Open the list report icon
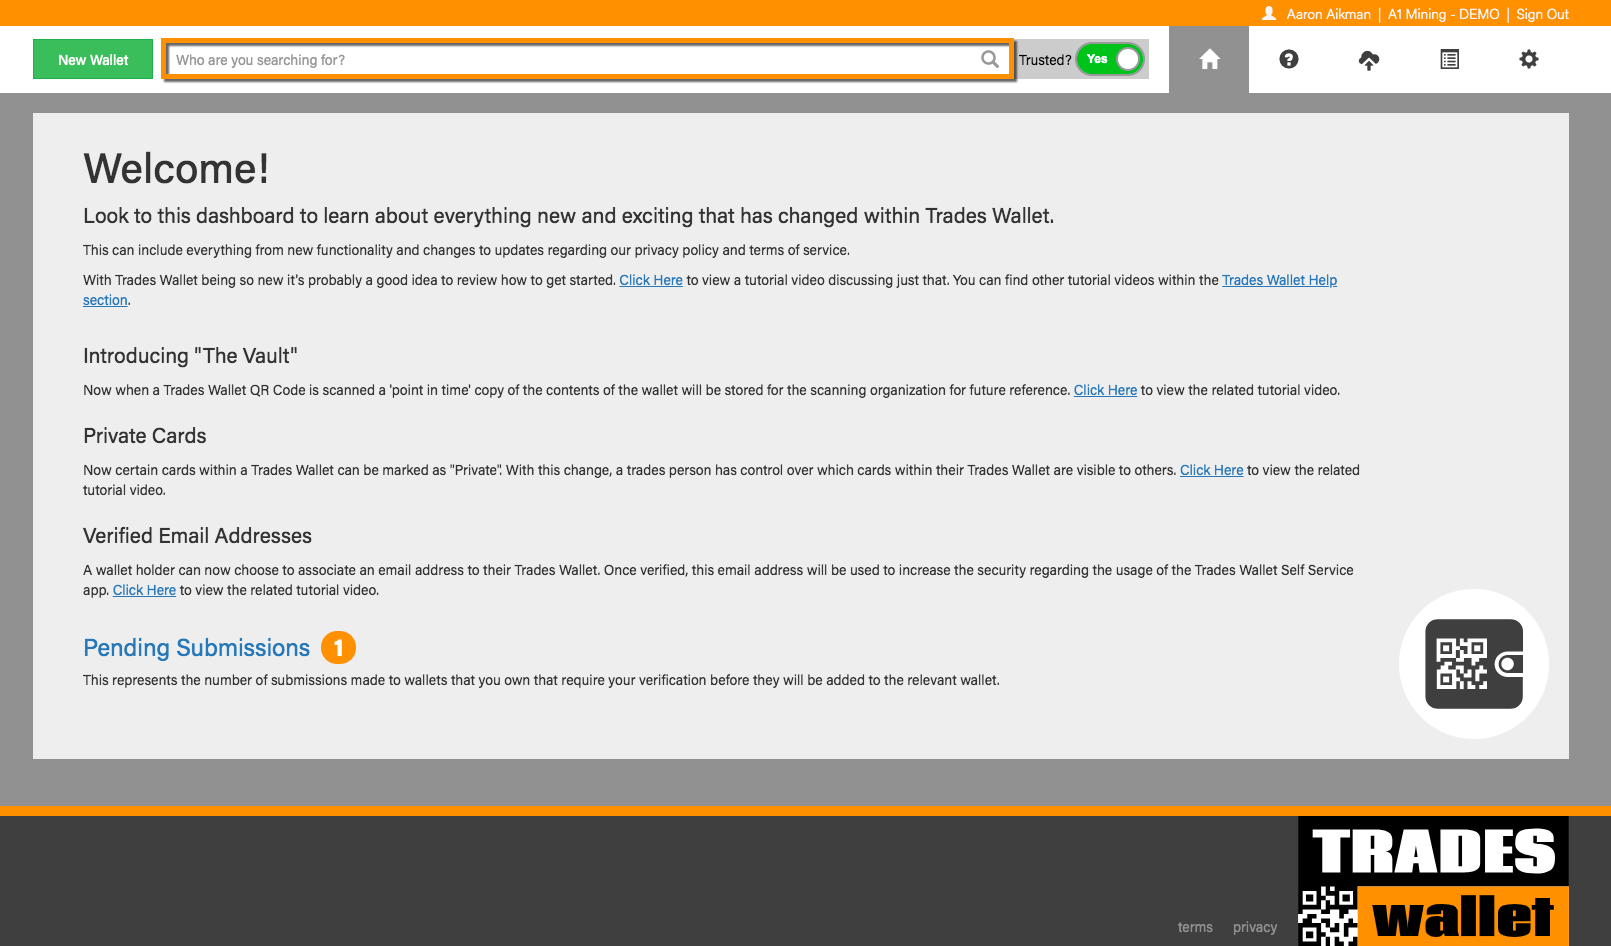 pos(1449,60)
